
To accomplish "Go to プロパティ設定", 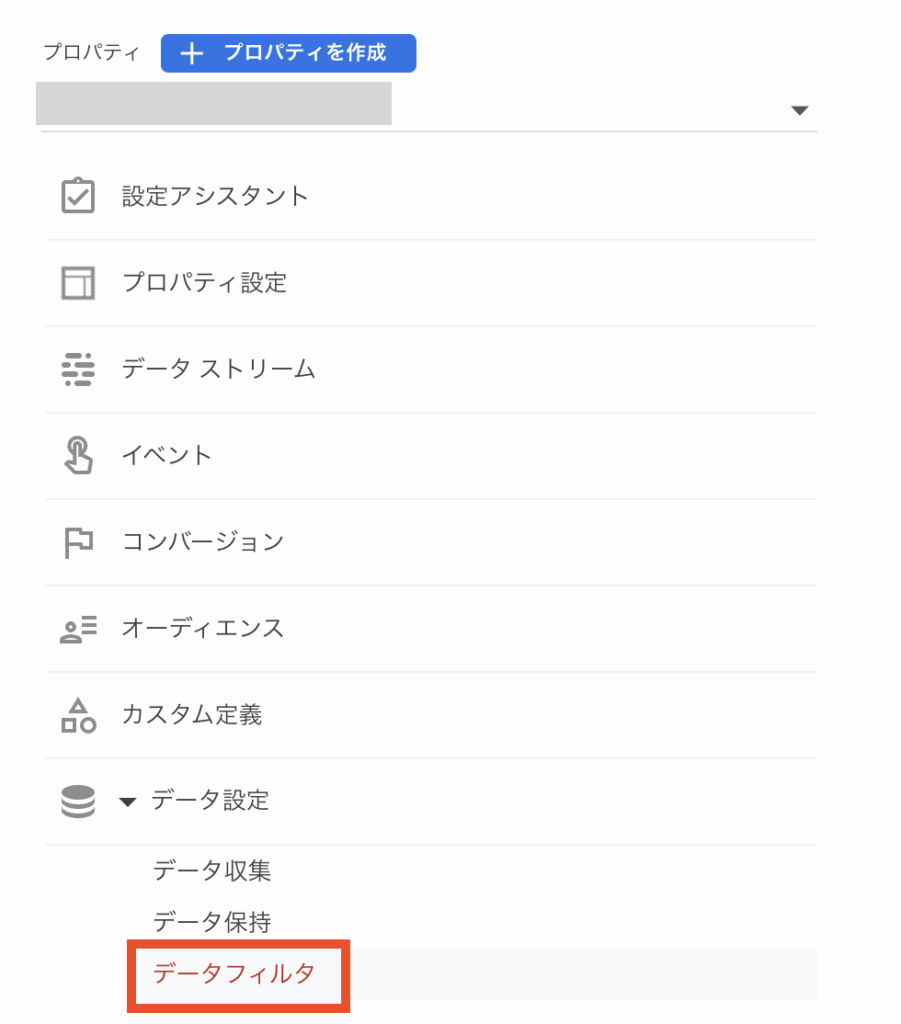I will point(204,283).
